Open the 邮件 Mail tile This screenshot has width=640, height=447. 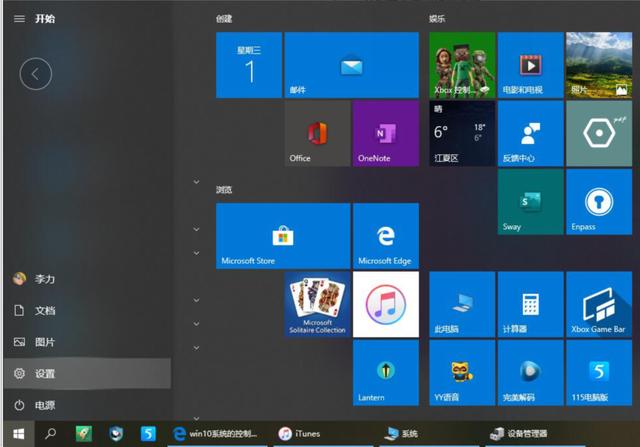coord(351,65)
